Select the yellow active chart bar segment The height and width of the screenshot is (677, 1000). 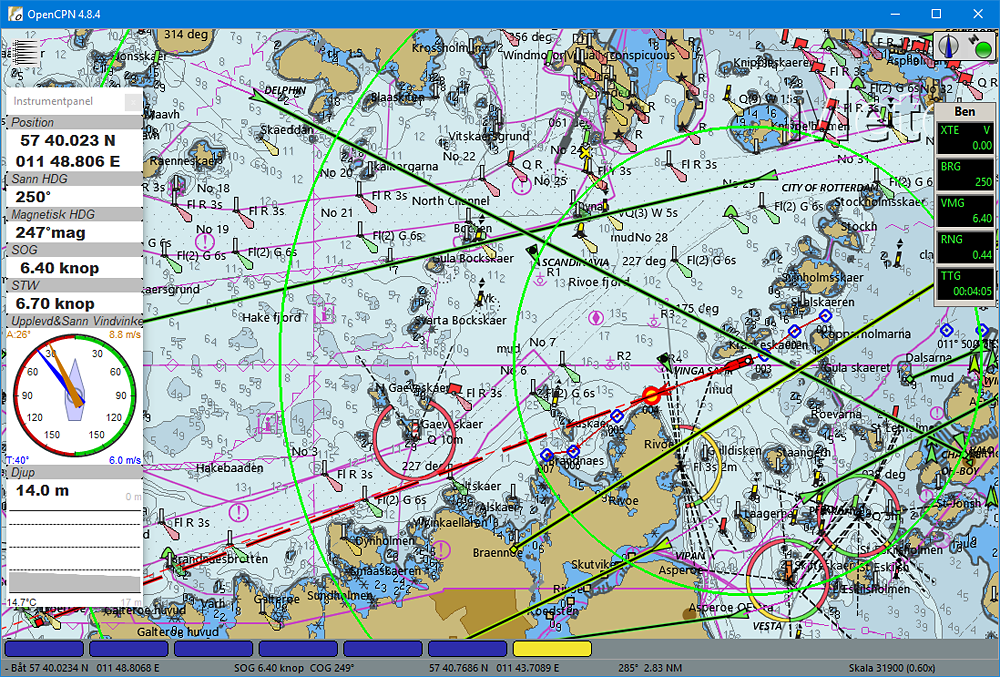coord(552,649)
